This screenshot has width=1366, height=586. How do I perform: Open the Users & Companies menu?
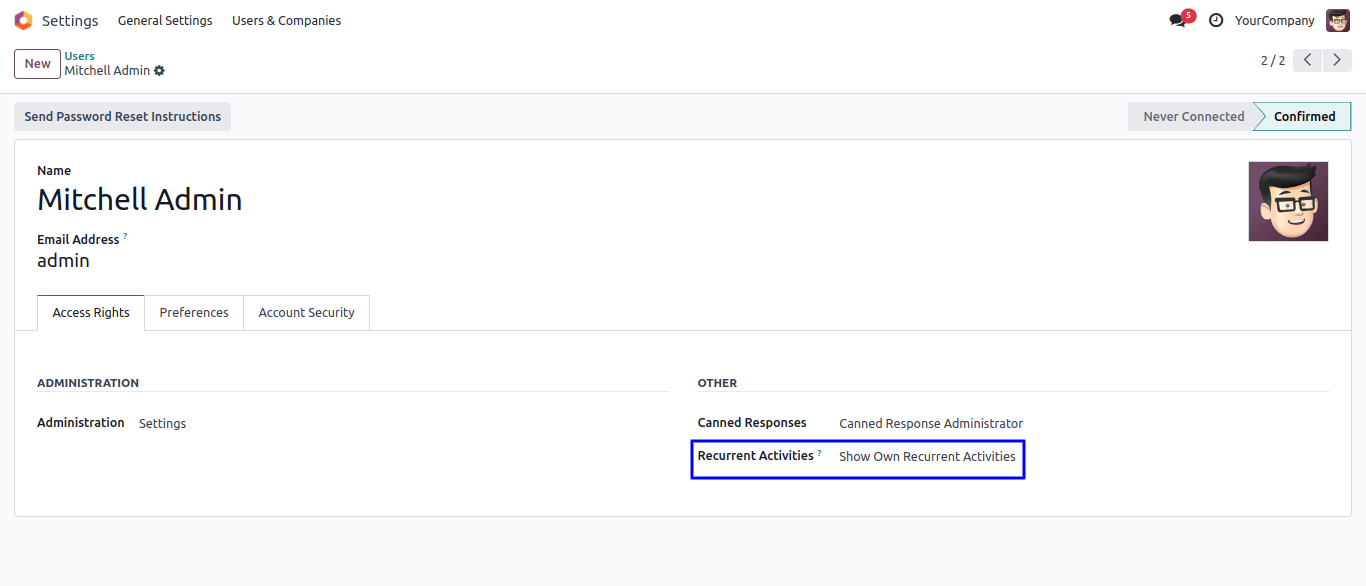[x=286, y=20]
